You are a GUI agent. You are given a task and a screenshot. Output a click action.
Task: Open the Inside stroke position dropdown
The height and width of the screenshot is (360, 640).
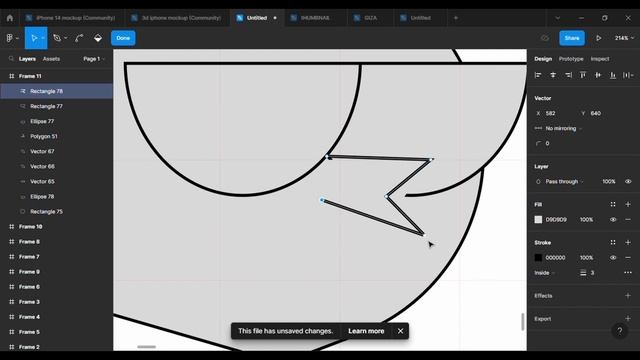[545, 273]
